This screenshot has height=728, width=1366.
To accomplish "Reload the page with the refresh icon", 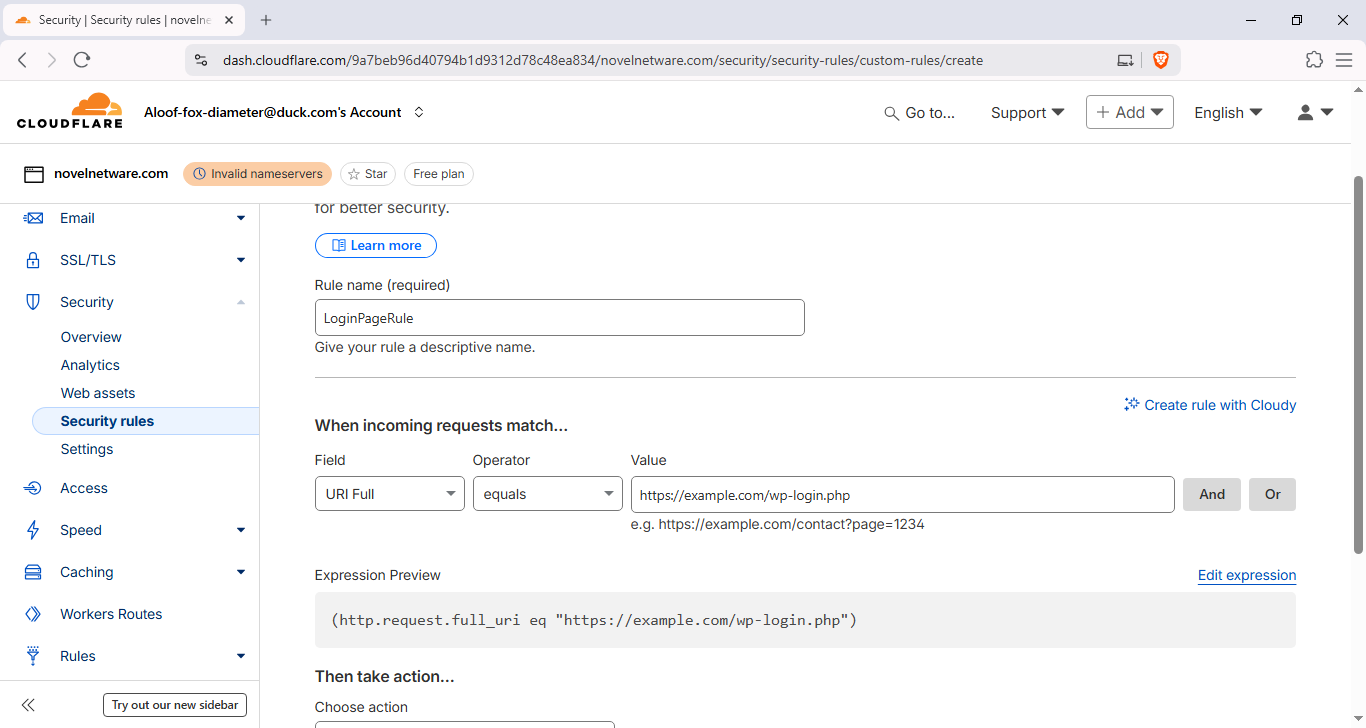I will (x=82, y=60).
